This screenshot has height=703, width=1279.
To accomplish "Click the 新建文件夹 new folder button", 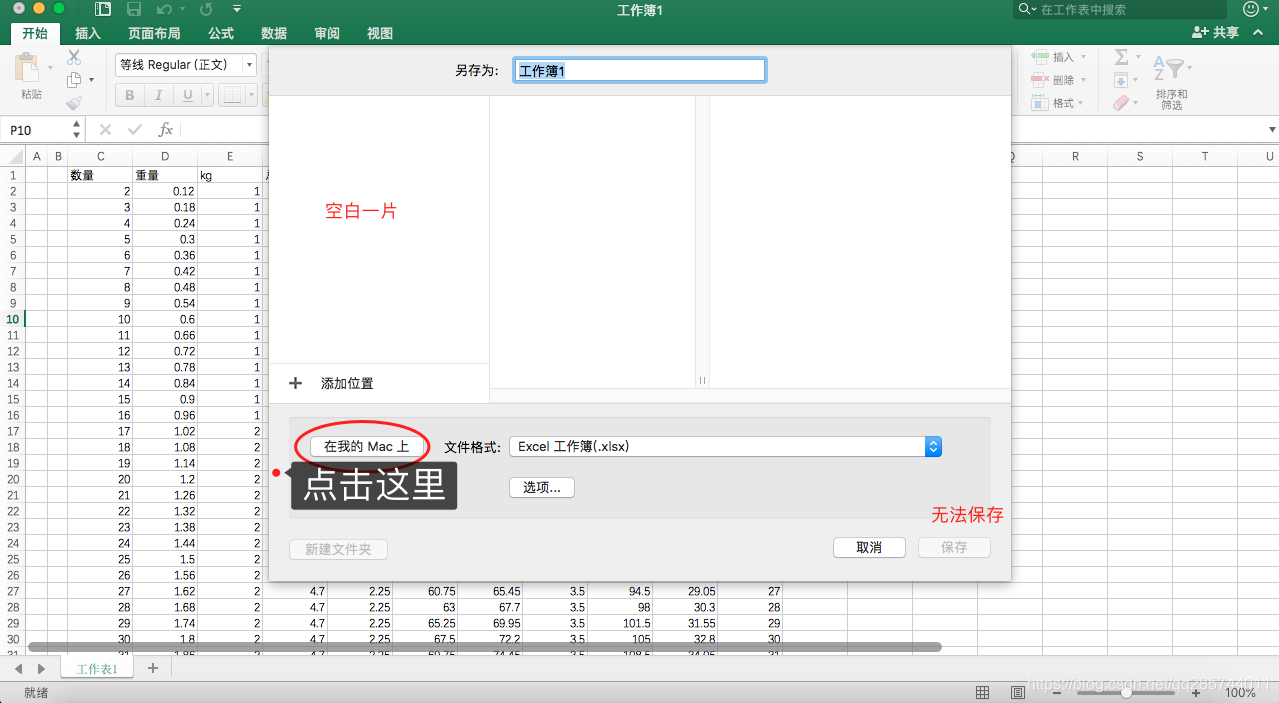I will pyautogui.click(x=338, y=550).
